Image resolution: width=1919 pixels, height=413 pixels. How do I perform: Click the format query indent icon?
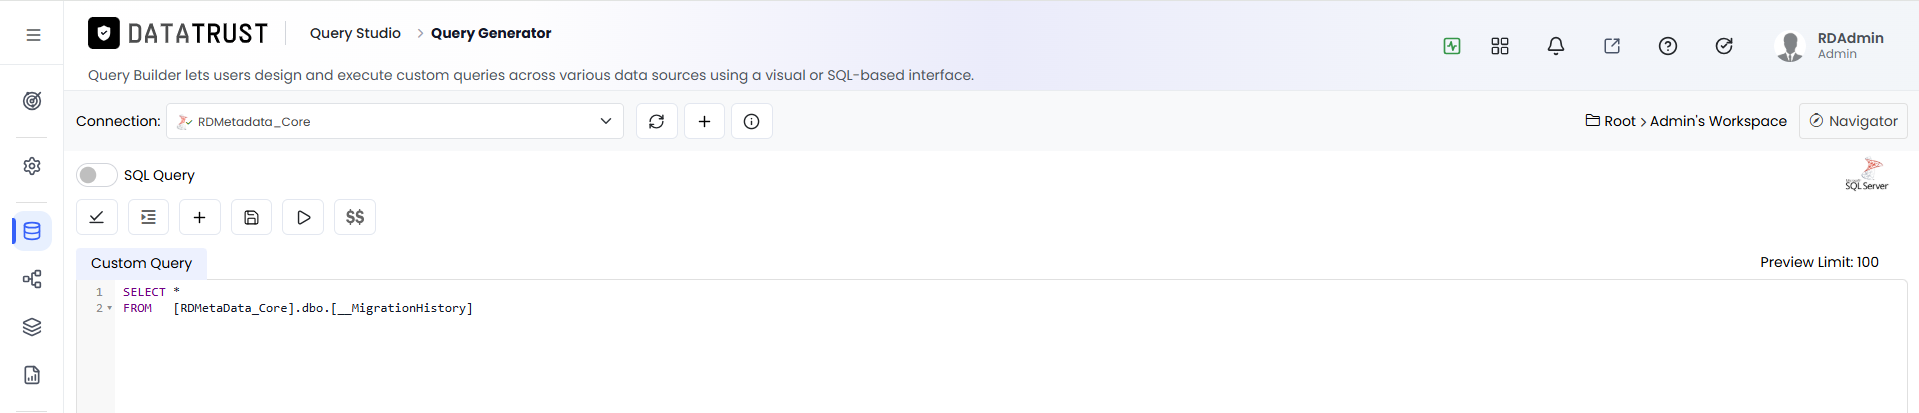pyautogui.click(x=148, y=217)
